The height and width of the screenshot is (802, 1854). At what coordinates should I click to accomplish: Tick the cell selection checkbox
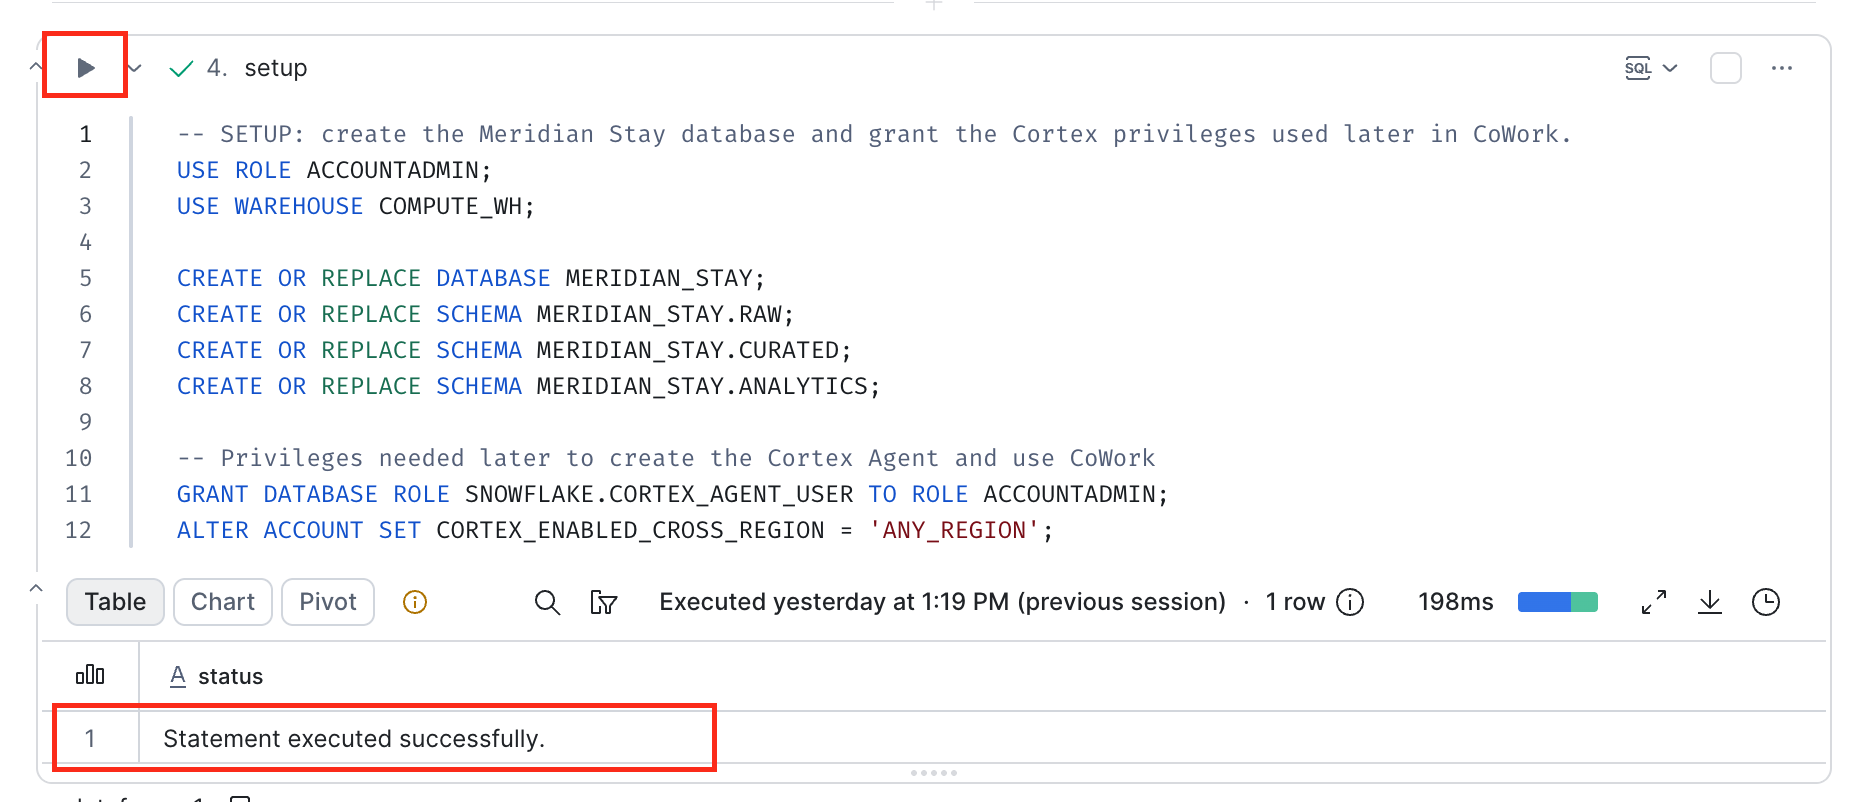(x=1726, y=68)
